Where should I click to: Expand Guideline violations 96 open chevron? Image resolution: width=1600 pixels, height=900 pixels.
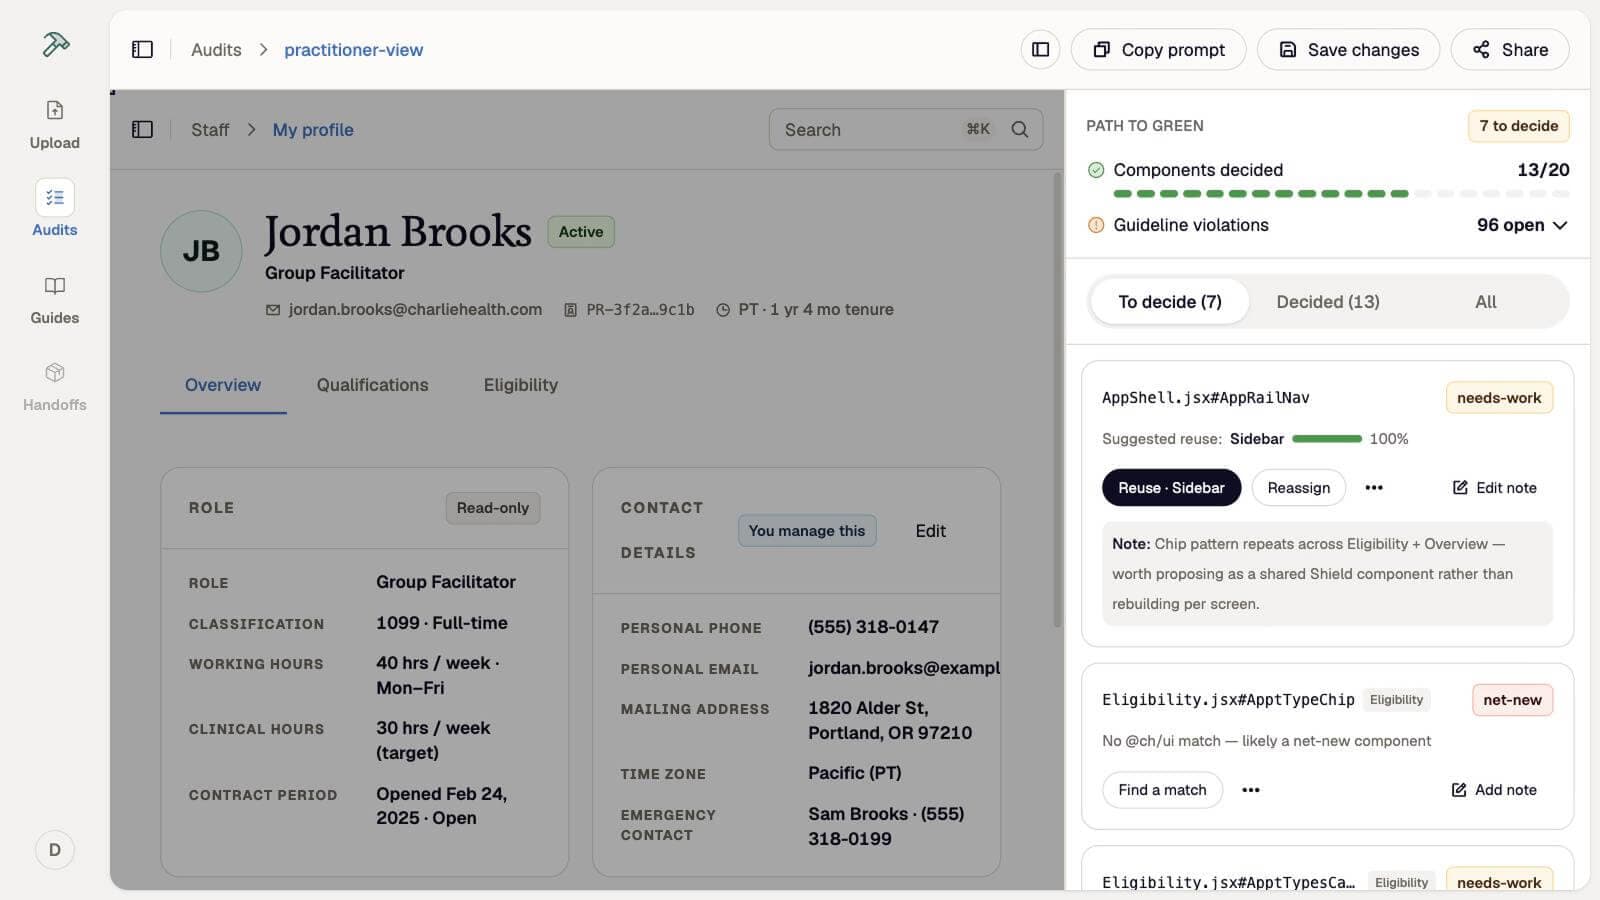[x=1559, y=225]
